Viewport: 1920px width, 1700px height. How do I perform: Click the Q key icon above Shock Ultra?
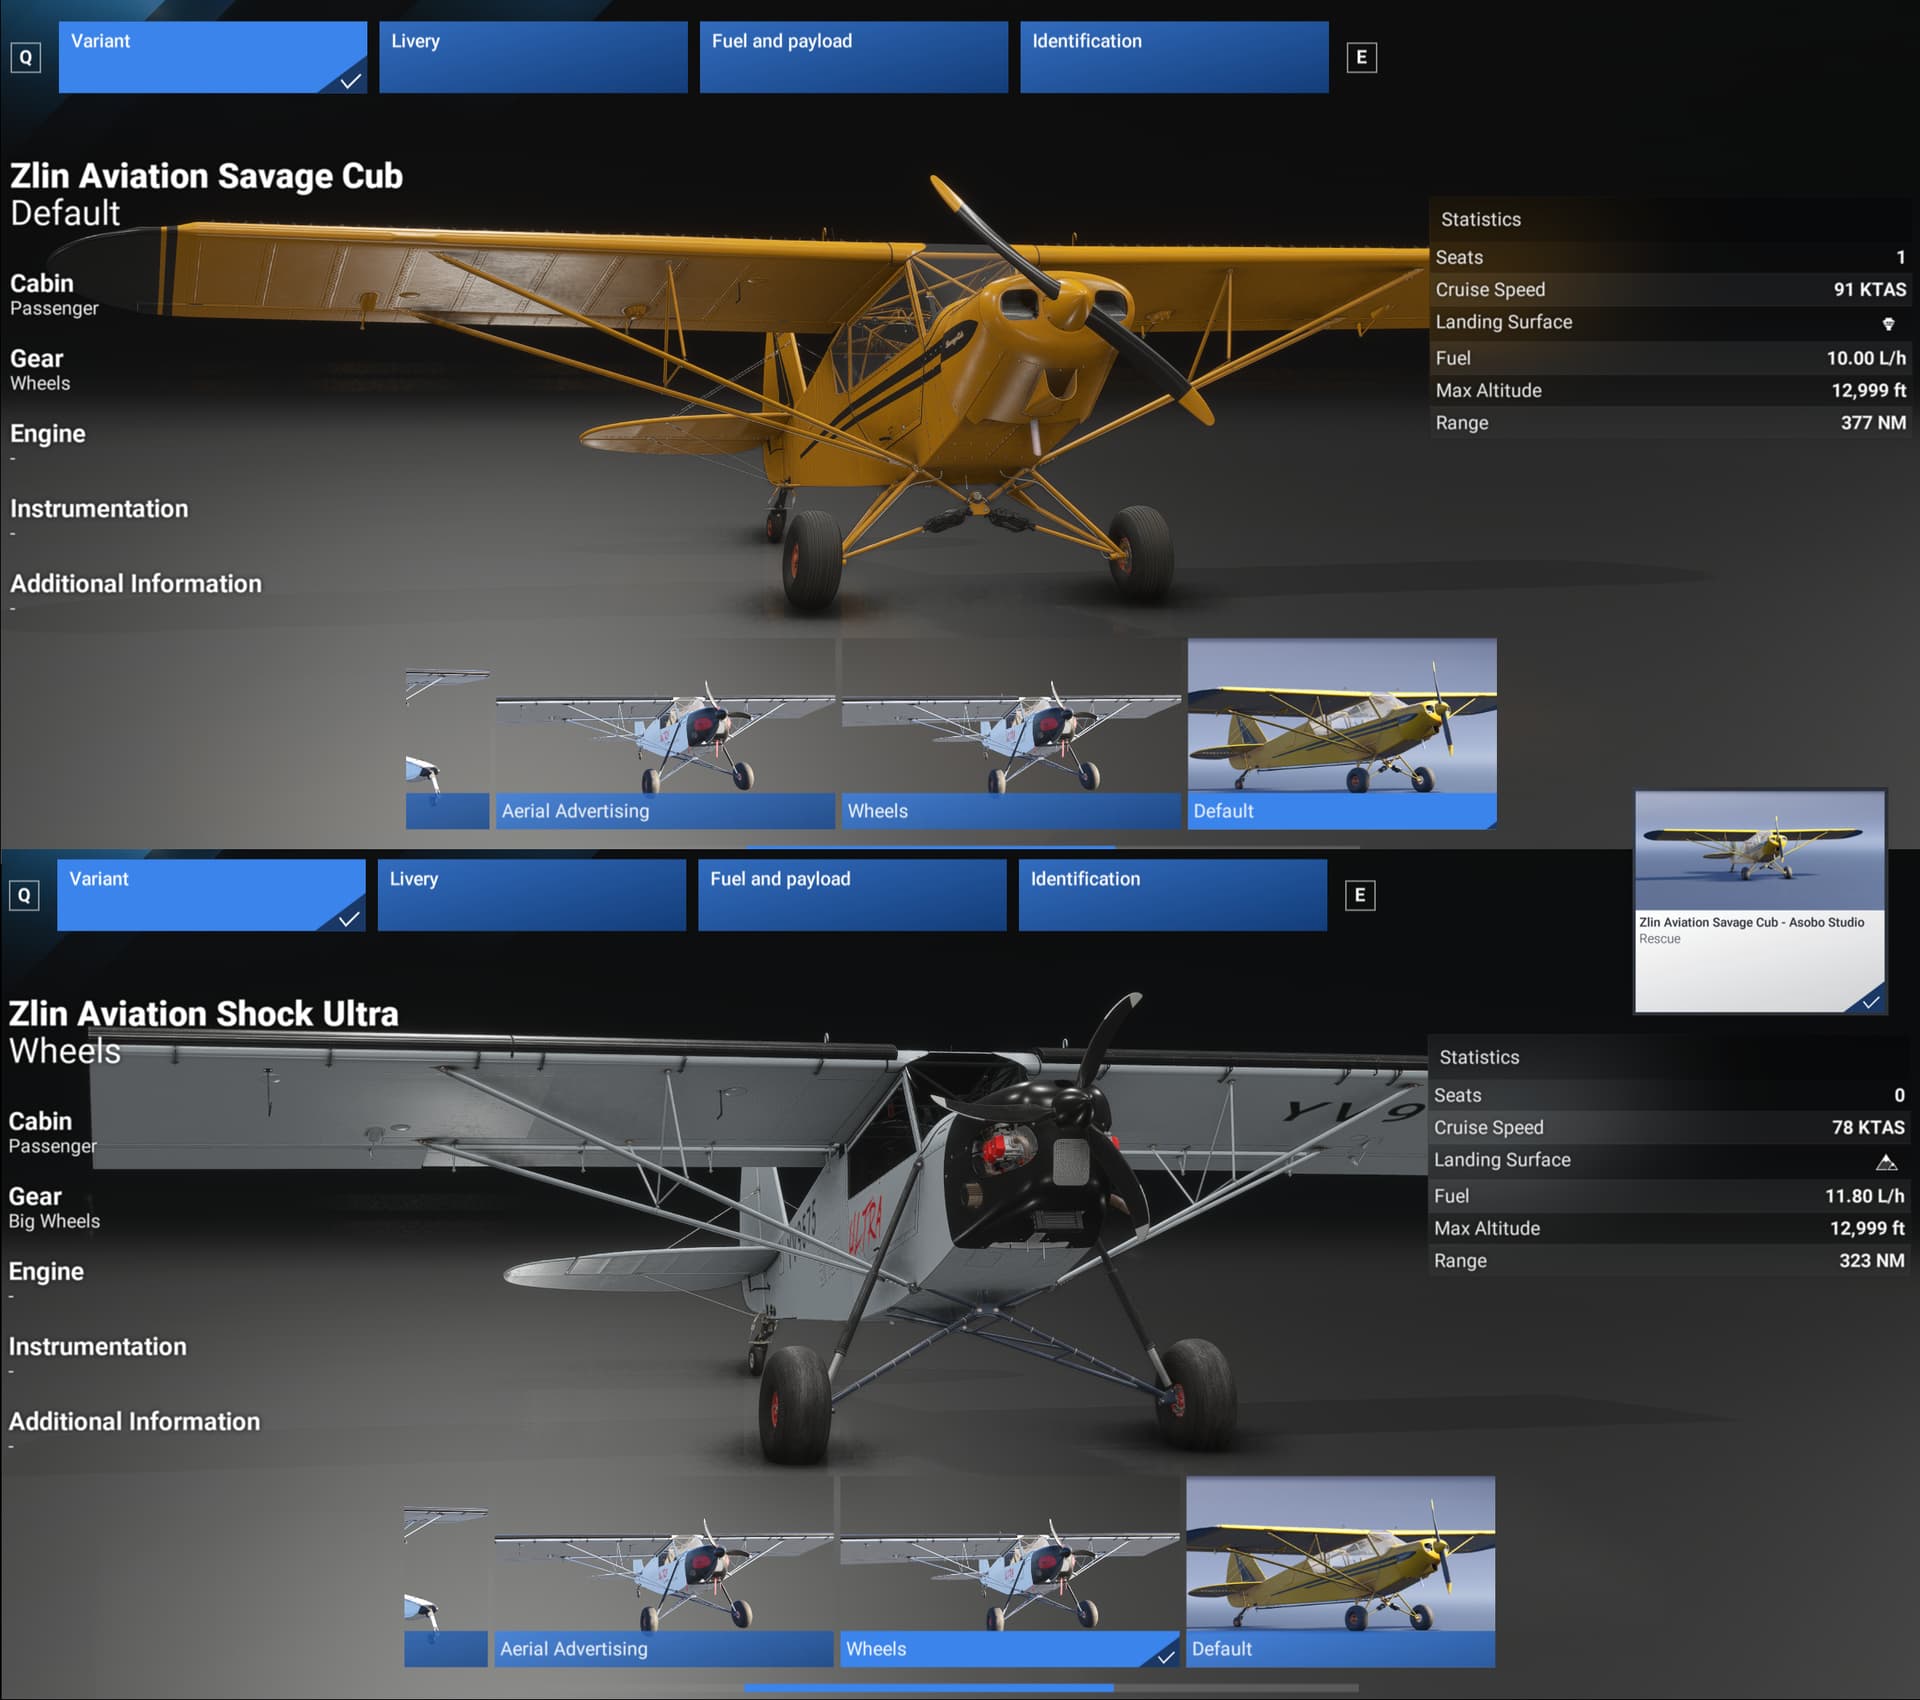tap(24, 895)
